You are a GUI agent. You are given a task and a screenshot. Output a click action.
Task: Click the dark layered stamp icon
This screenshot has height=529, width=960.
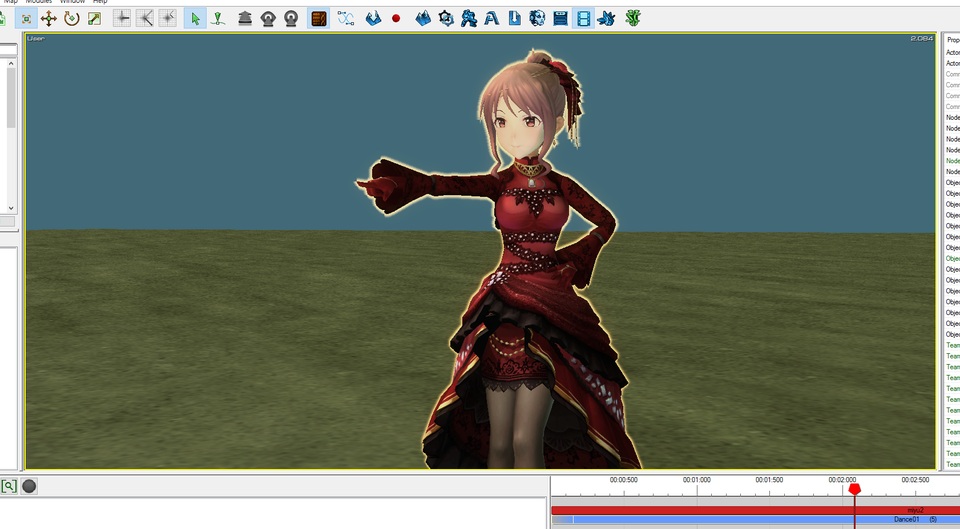pos(245,18)
